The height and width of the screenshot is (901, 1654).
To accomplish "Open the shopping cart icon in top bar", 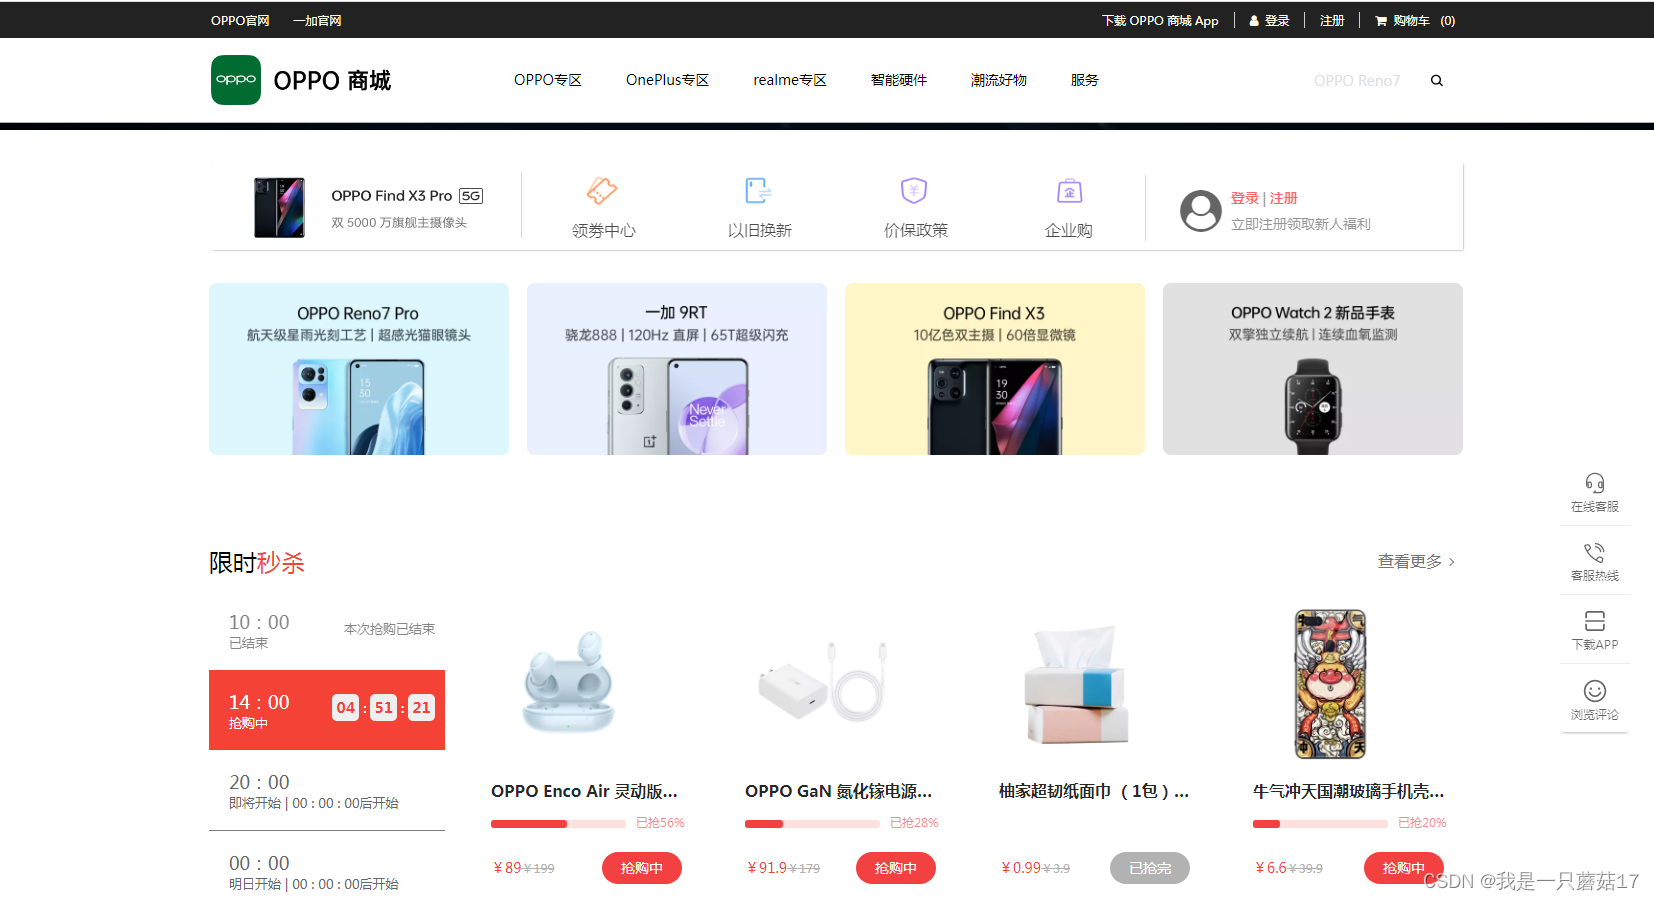I will pos(1381,21).
